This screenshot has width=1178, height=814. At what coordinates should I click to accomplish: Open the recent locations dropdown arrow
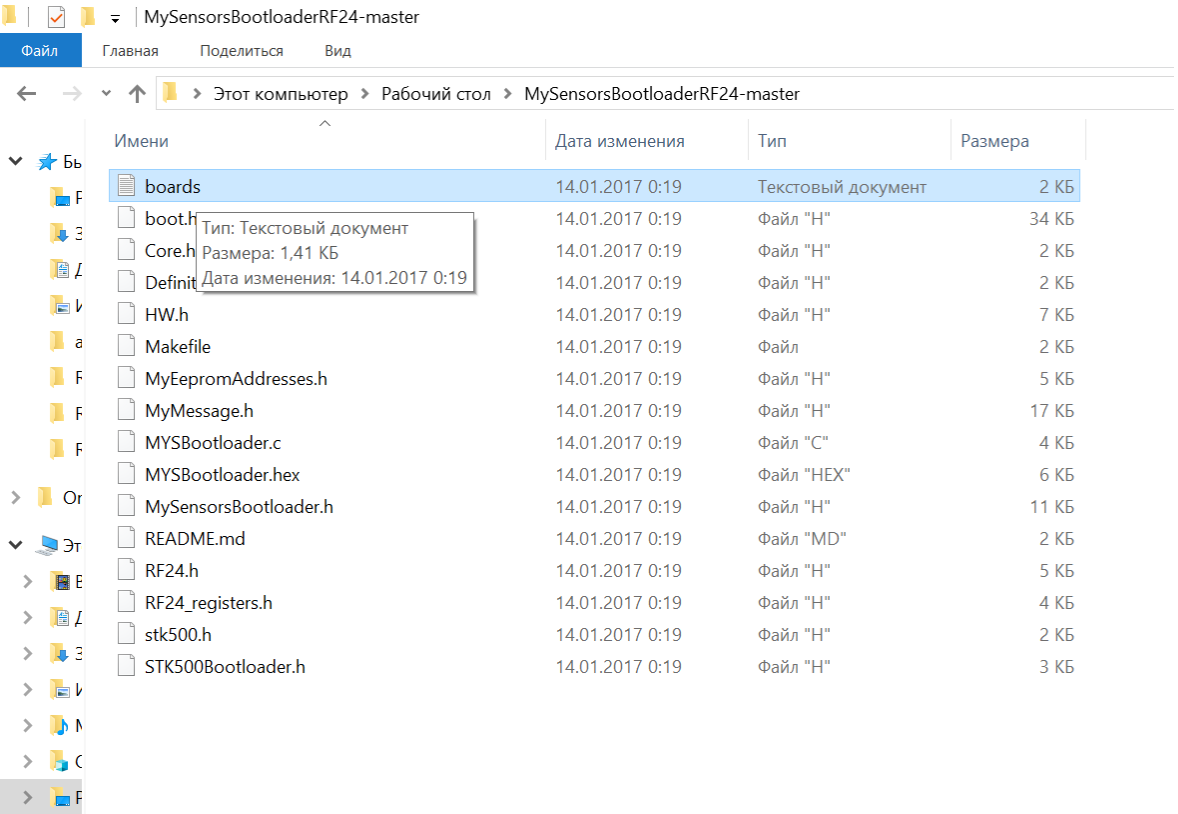107,94
